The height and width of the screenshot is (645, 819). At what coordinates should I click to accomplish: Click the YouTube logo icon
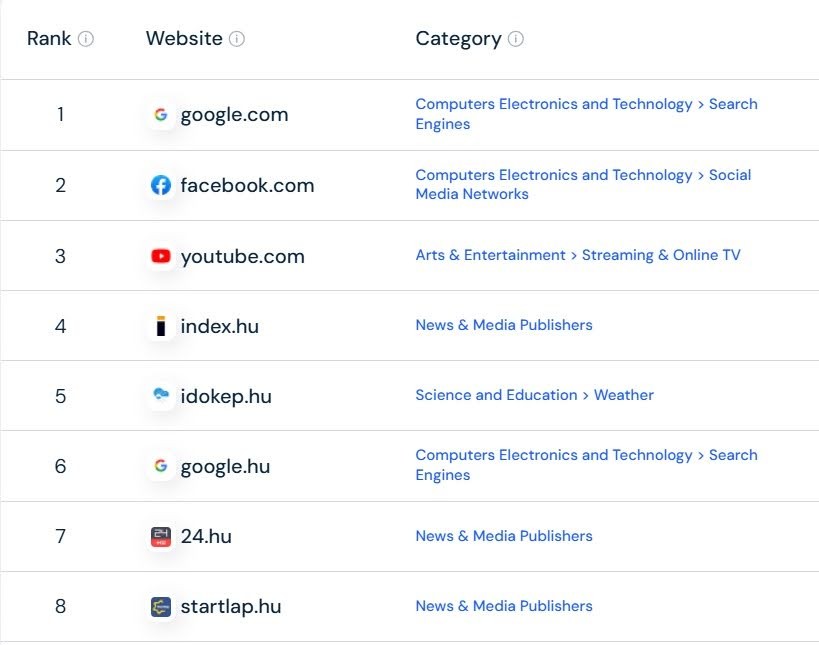click(161, 256)
